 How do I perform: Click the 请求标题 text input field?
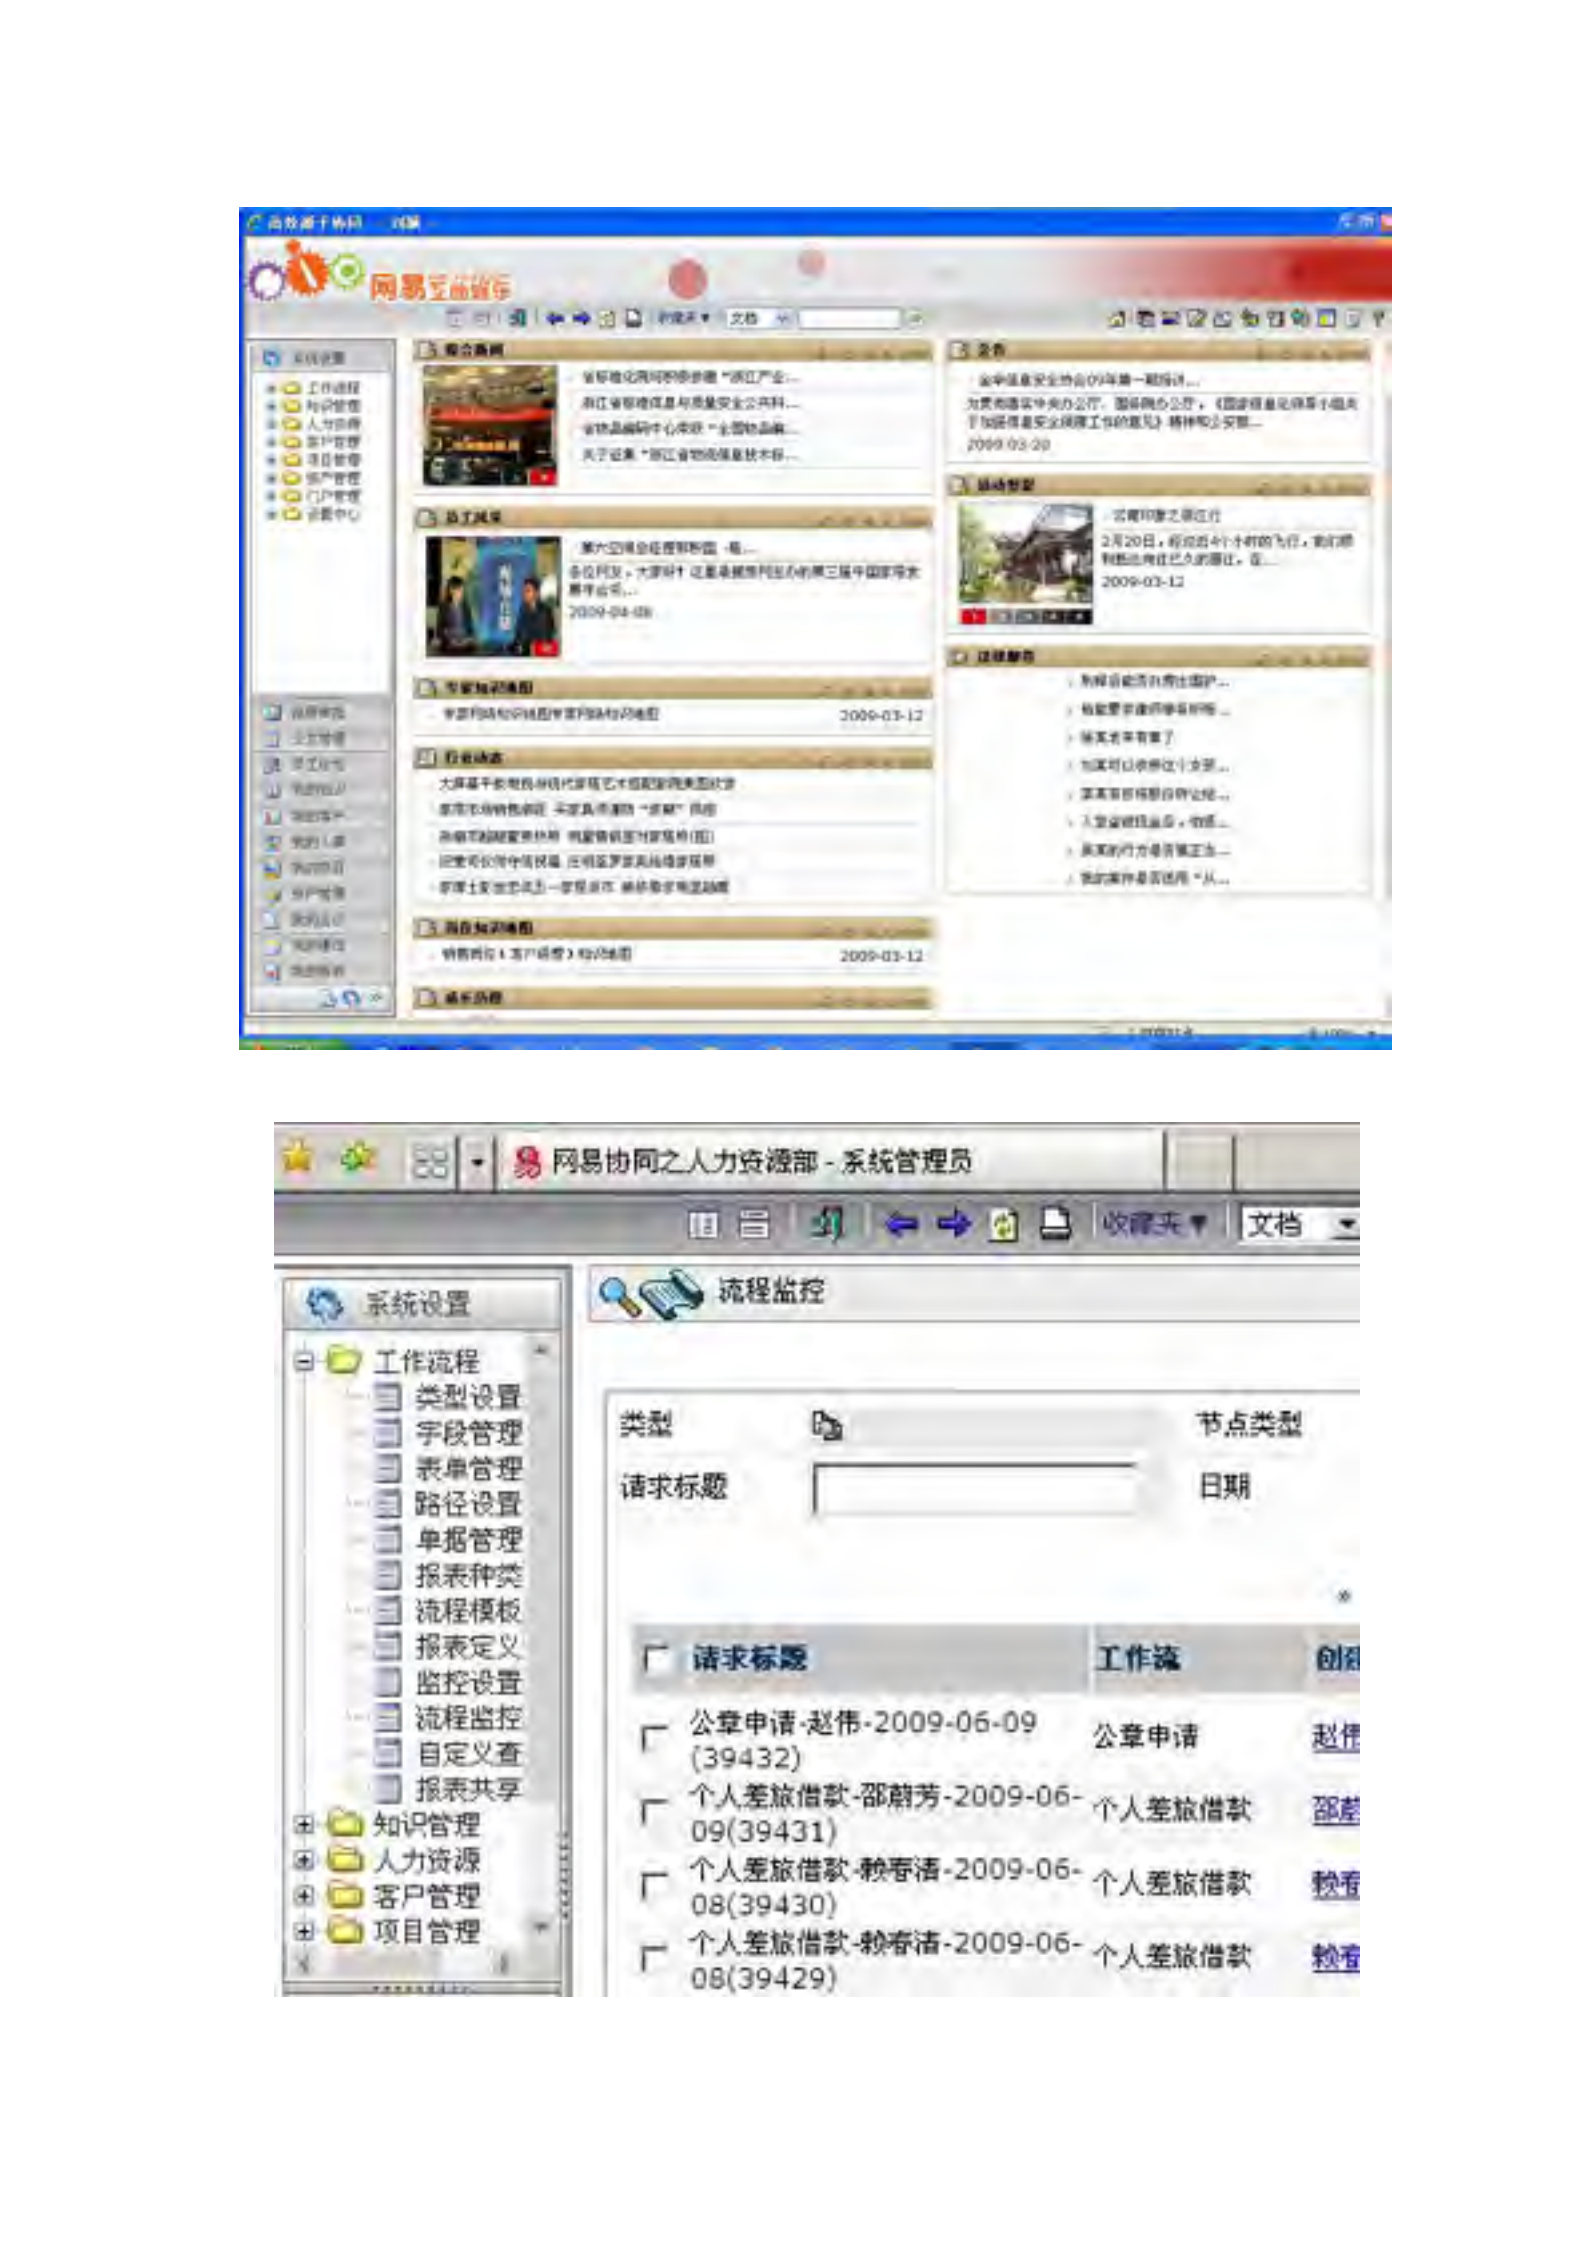[975, 1492]
